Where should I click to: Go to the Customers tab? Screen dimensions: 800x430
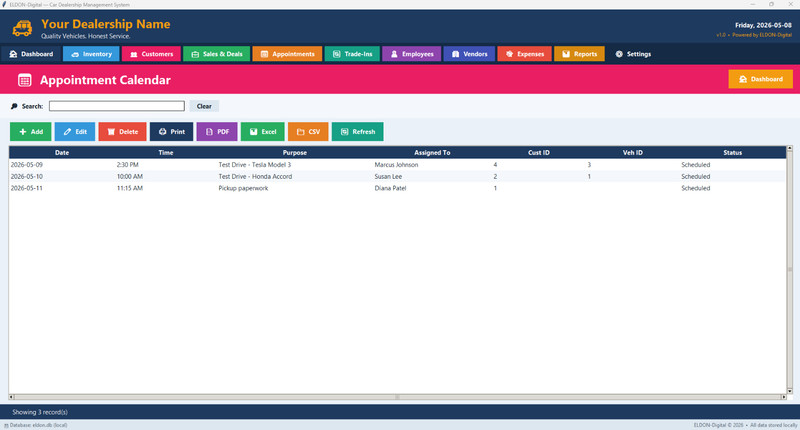152,54
